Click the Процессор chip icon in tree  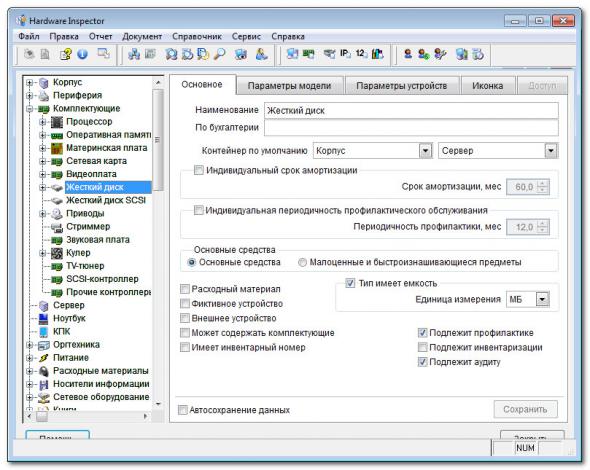(x=57, y=122)
